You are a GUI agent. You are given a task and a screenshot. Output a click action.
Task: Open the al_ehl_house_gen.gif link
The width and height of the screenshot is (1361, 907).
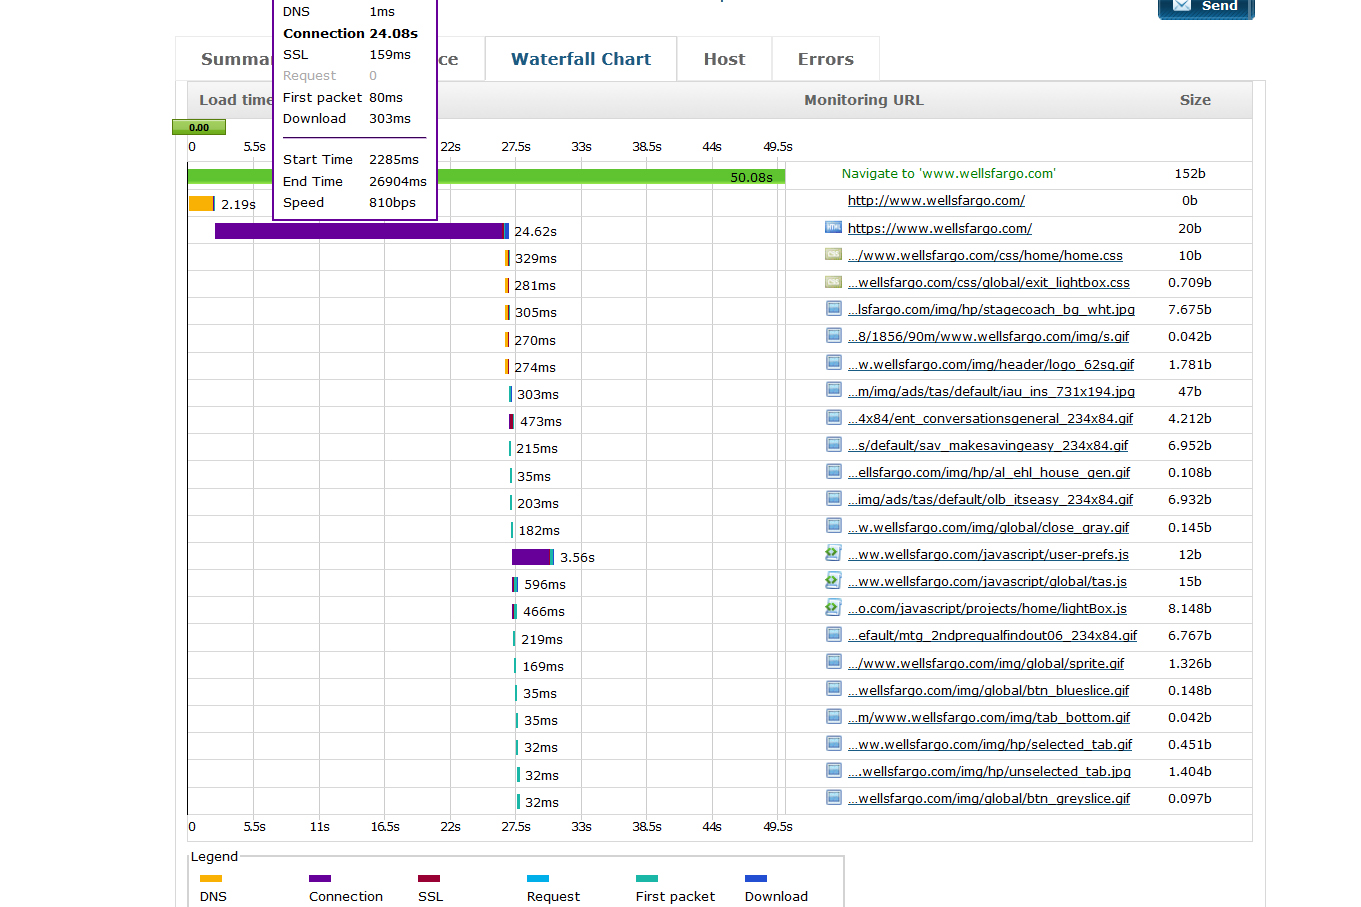(x=989, y=473)
